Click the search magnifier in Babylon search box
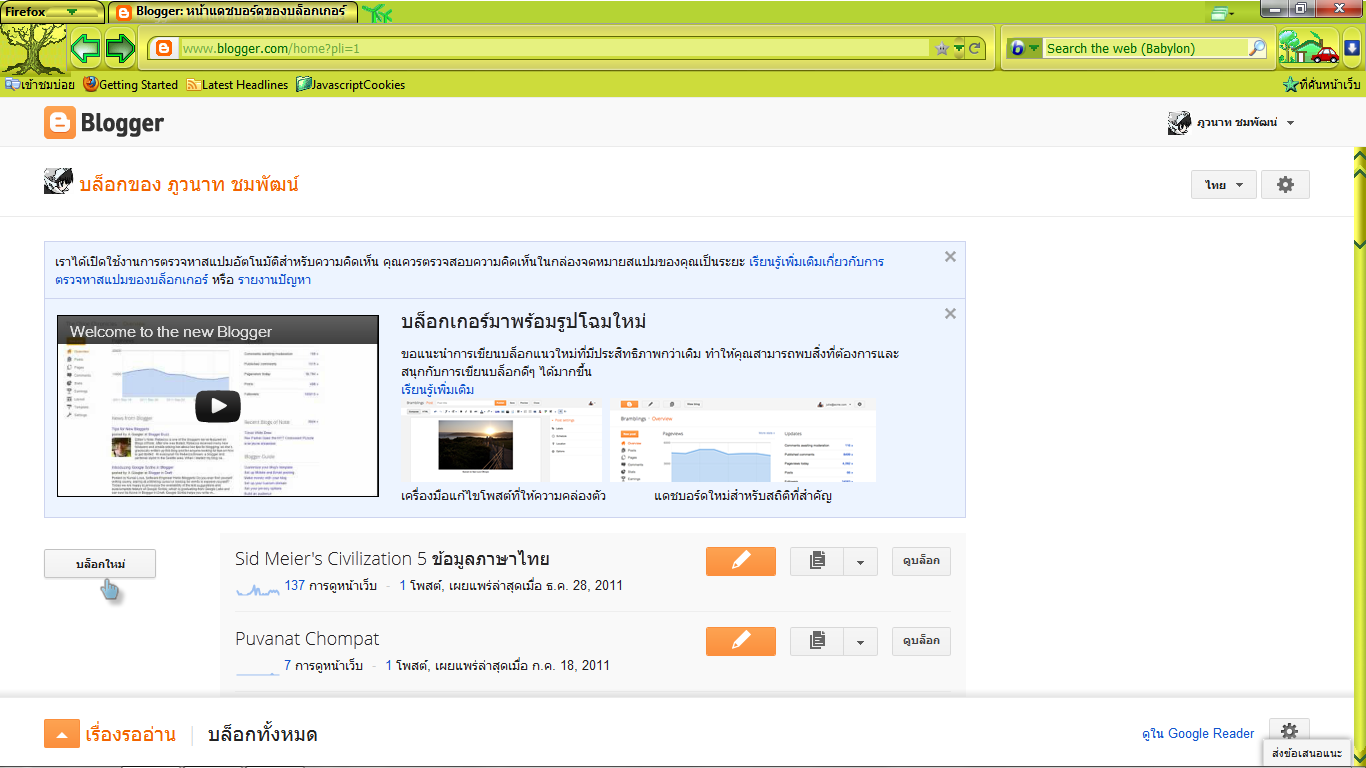This screenshot has width=1366, height=768. coord(1258,48)
